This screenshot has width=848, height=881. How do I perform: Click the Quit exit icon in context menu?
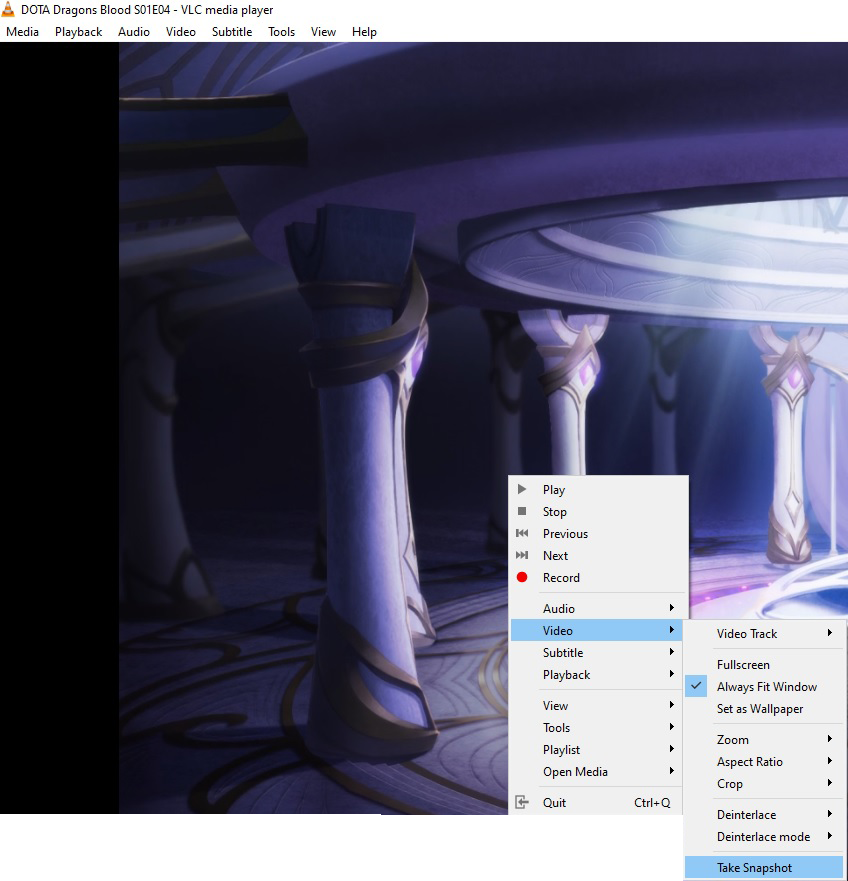click(x=522, y=802)
